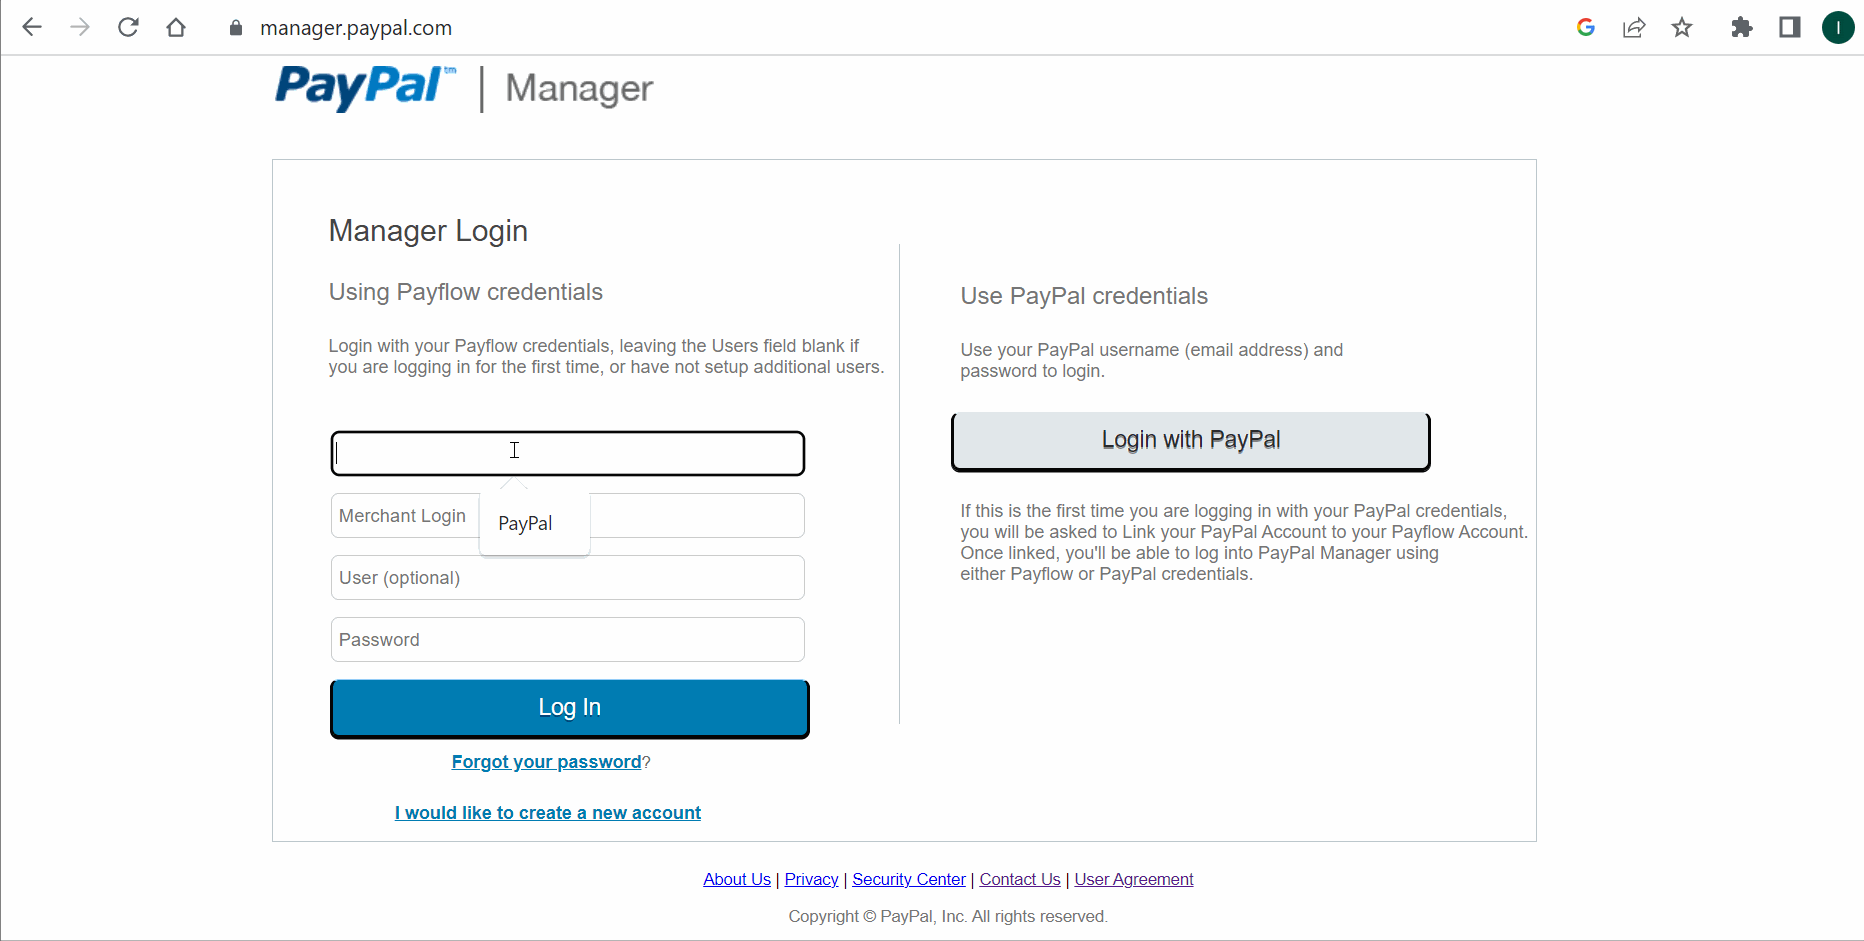The height and width of the screenshot is (941, 1864).
Task: Click the manager.paypal.com address bar
Action: click(356, 28)
